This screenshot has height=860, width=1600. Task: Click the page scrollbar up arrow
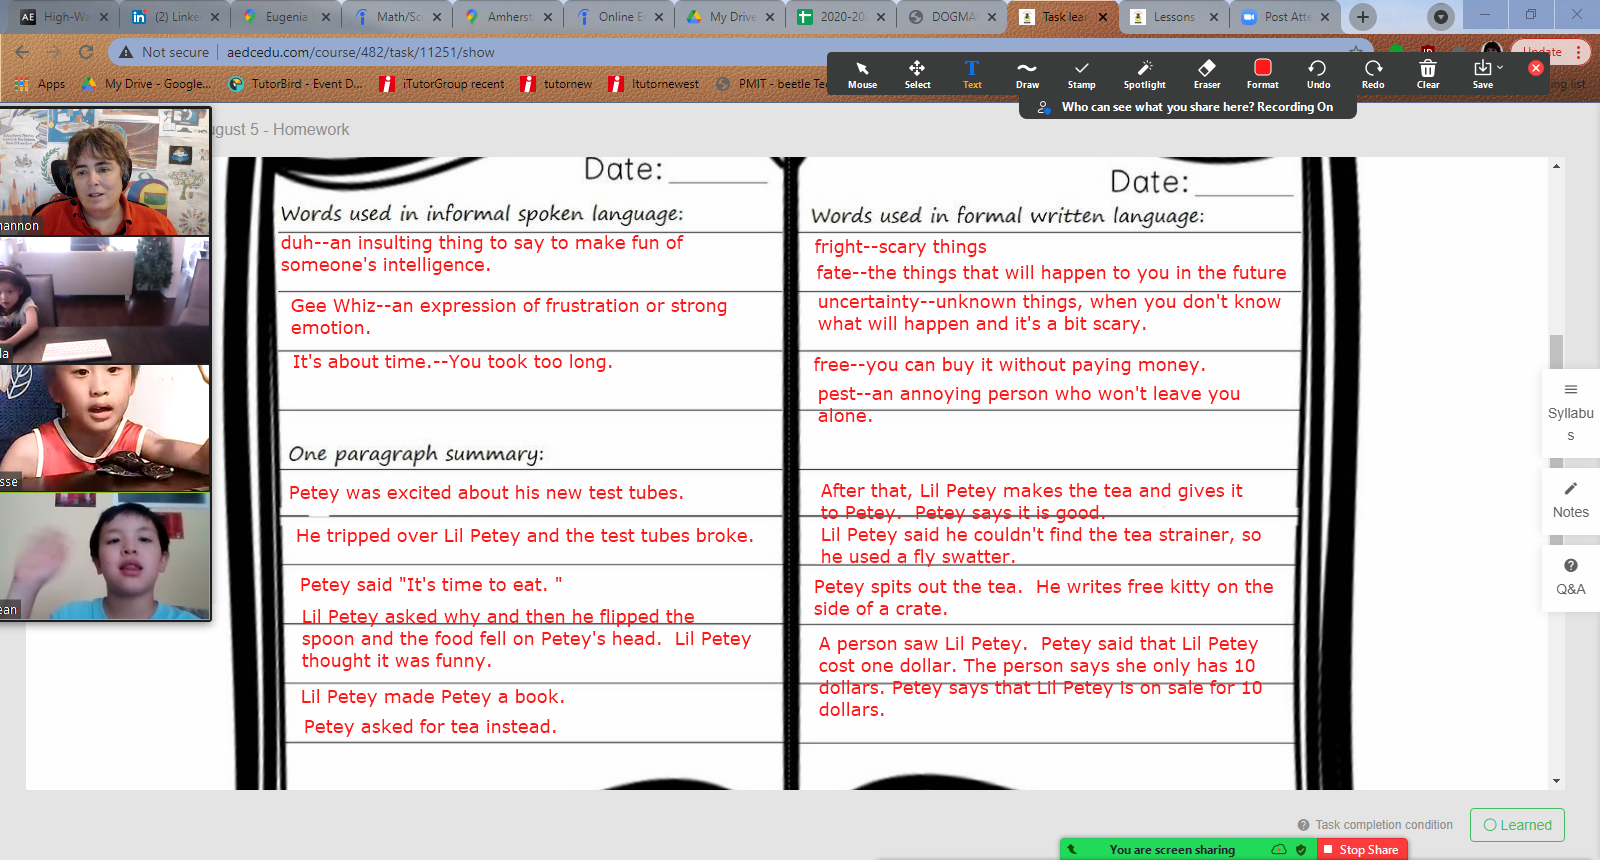[1556, 166]
